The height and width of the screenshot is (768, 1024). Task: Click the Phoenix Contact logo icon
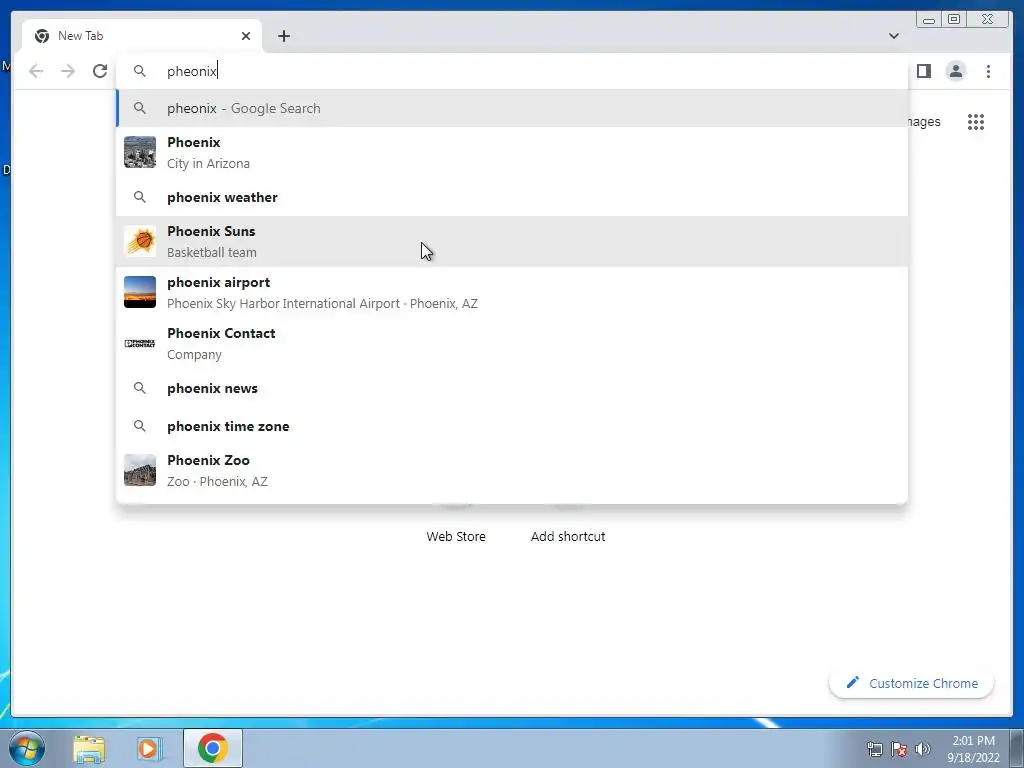[140, 343]
